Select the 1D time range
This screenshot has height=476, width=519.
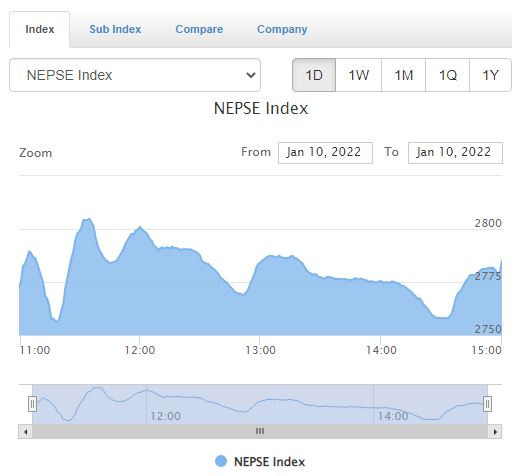click(x=314, y=75)
